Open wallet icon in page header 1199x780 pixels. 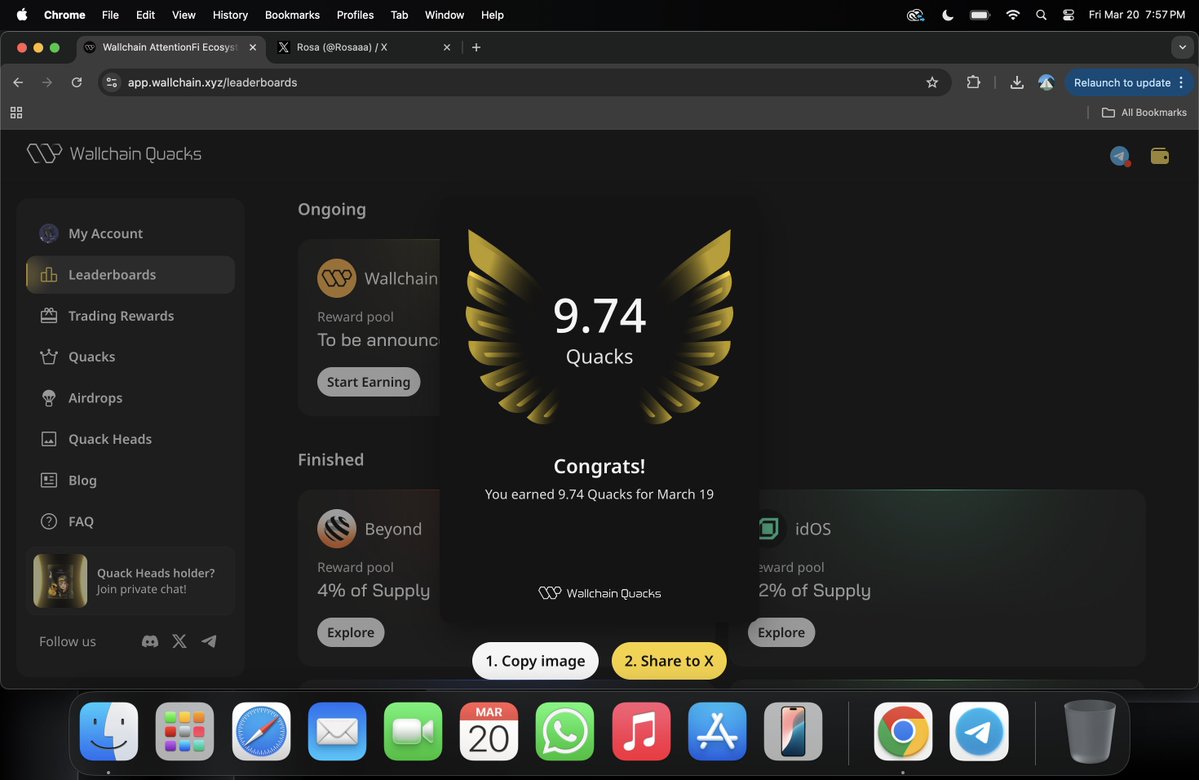1160,156
